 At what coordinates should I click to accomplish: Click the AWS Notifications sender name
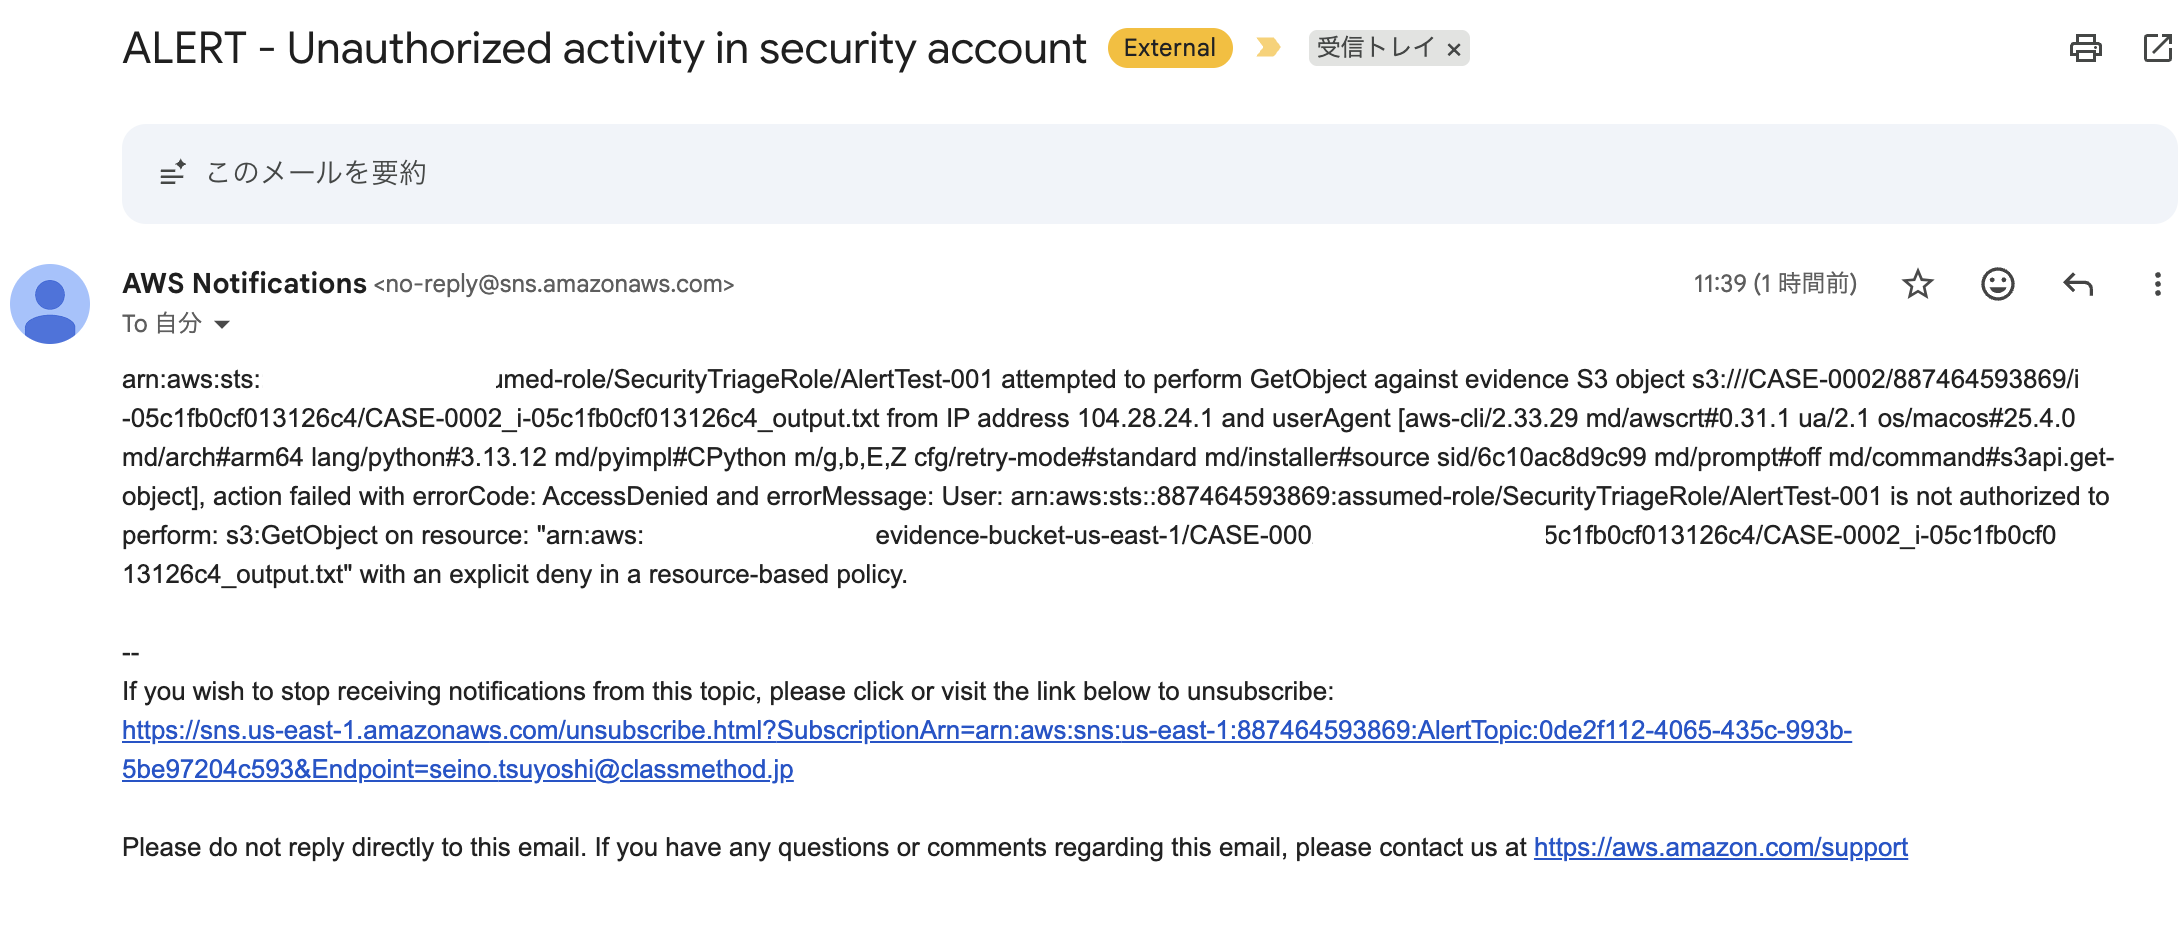(244, 284)
